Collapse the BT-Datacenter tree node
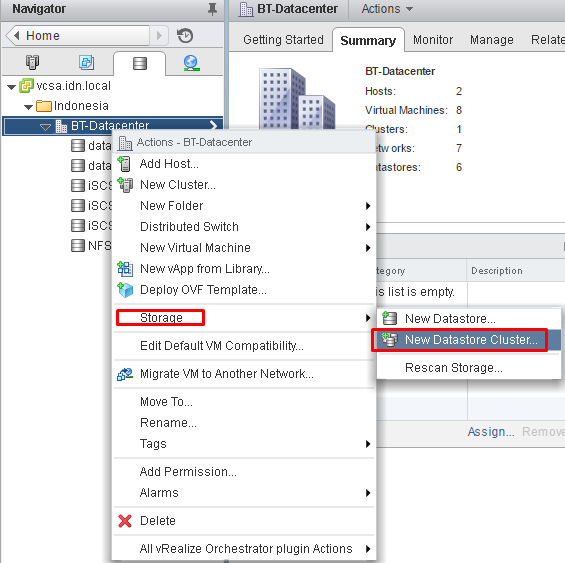The height and width of the screenshot is (563, 565). pyautogui.click(x=45, y=127)
